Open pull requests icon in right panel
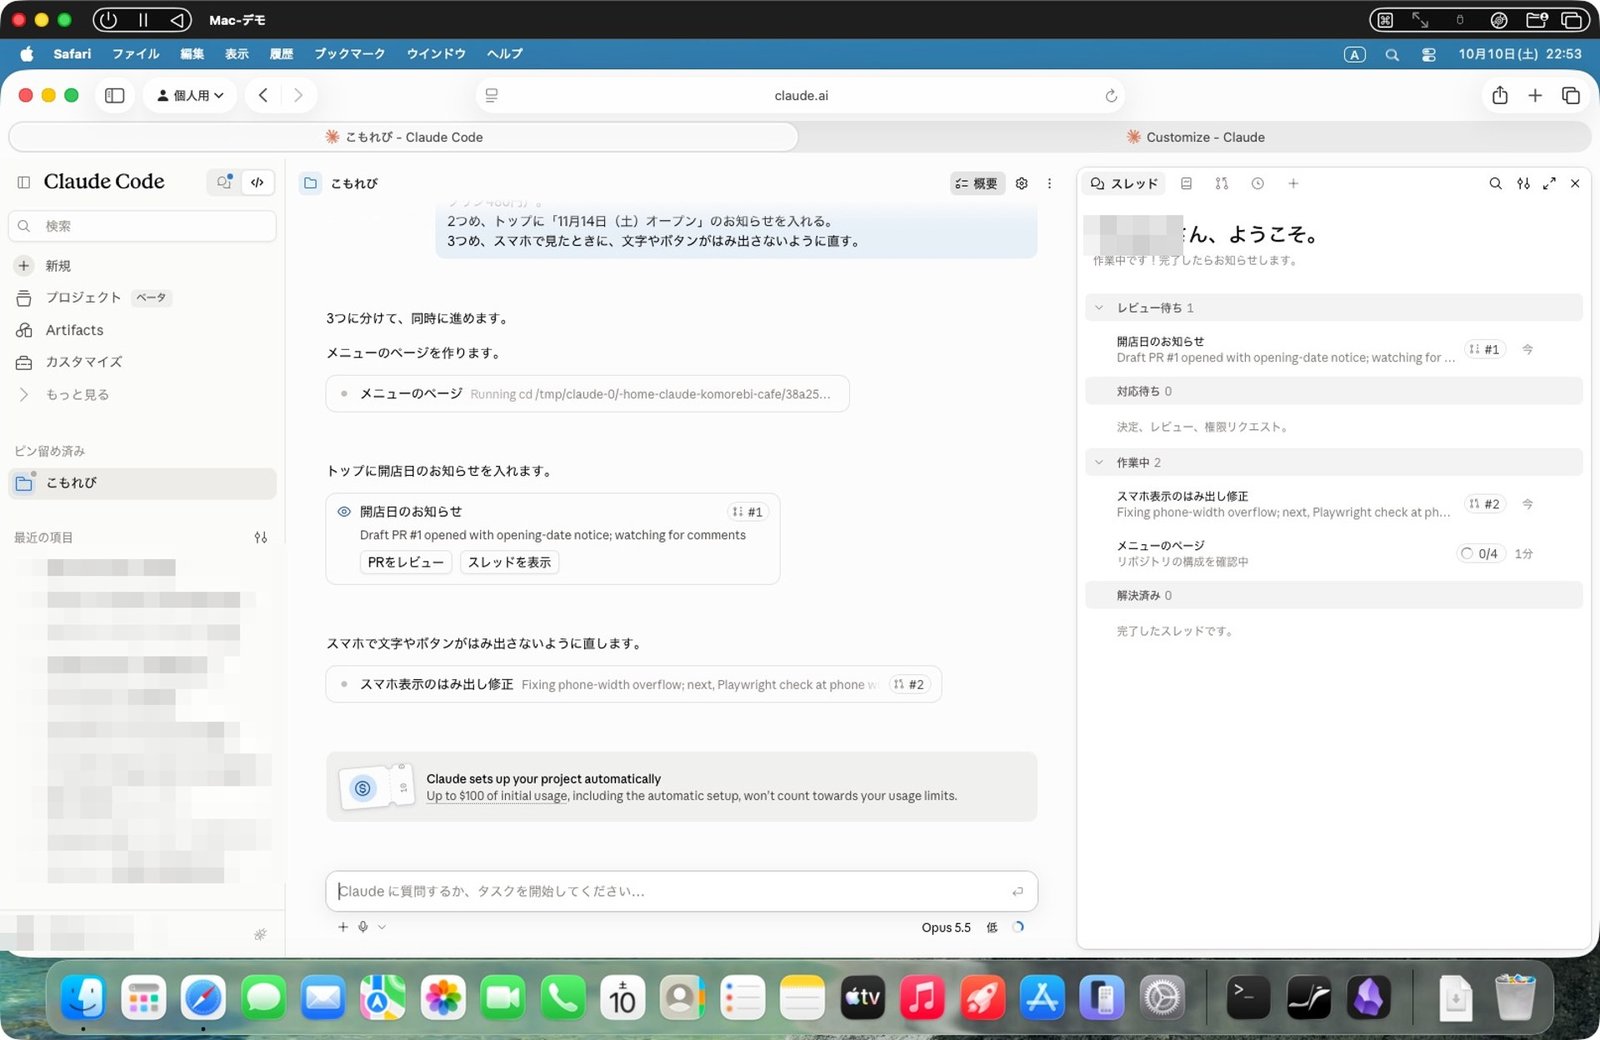Viewport: 1600px width, 1040px height. click(1221, 184)
